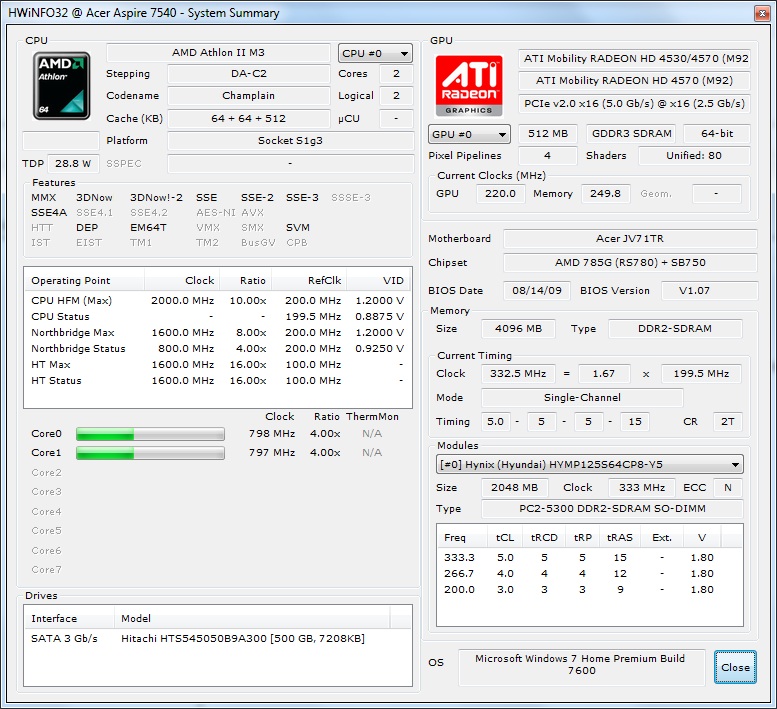This screenshot has width=777, height=709.
Task: Select the Northbridge Status row
Action: (218, 349)
